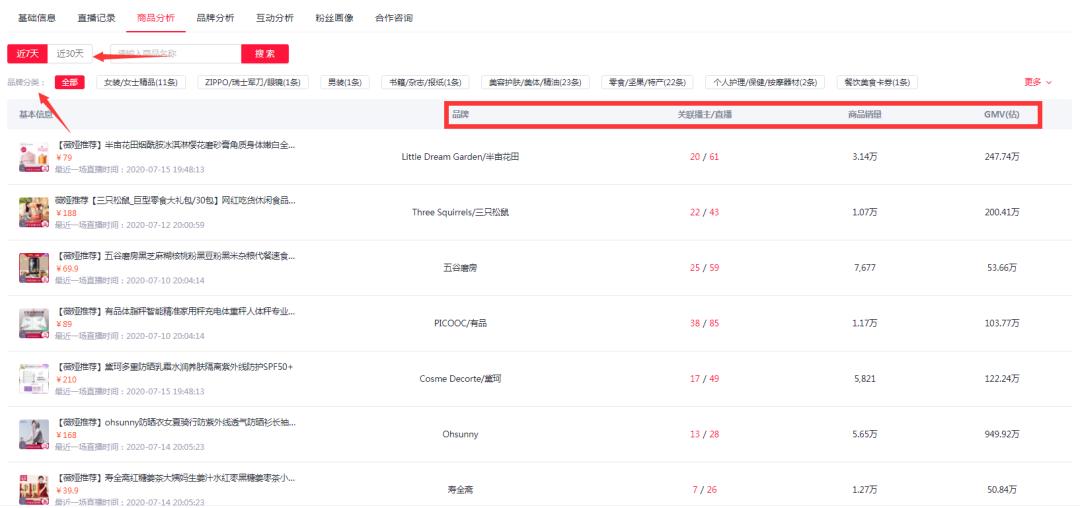This screenshot has height=508, width=1080.
Task: Open the 粉丝画像 tab
Action: [x=334, y=18]
